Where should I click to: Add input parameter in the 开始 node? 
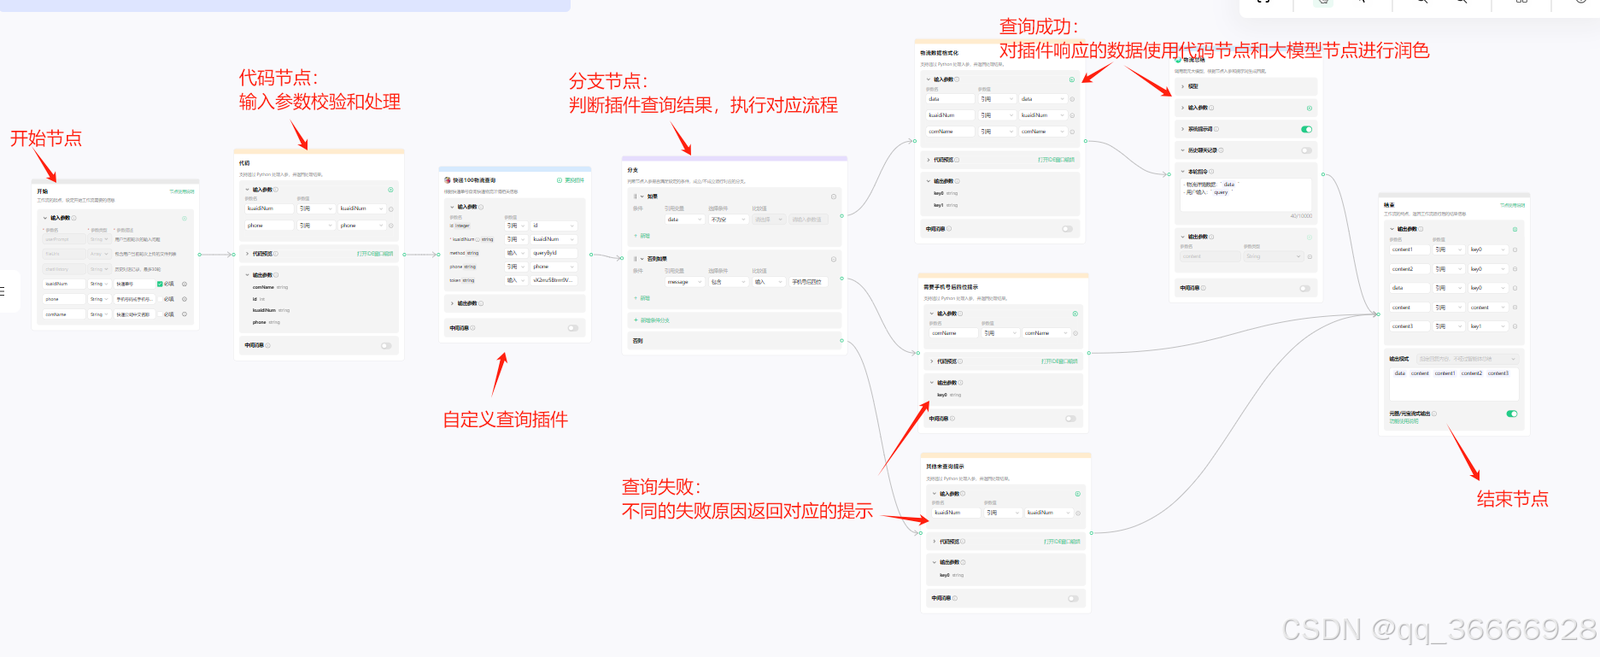point(184,218)
